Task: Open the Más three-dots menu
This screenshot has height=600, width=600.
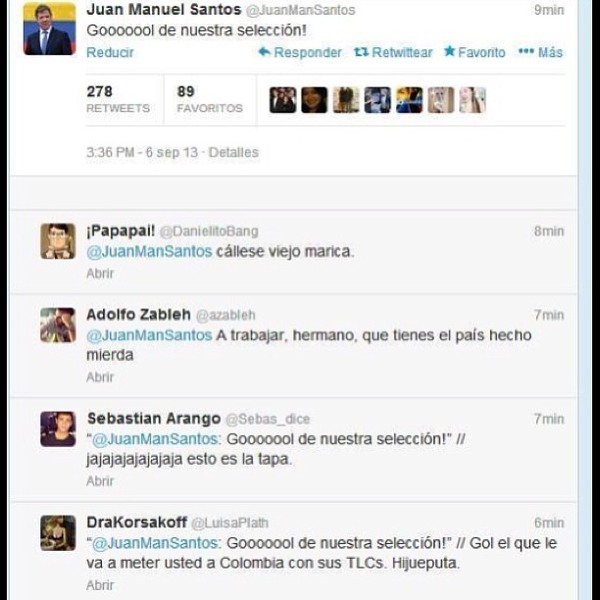Action: pyautogui.click(x=526, y=51)
